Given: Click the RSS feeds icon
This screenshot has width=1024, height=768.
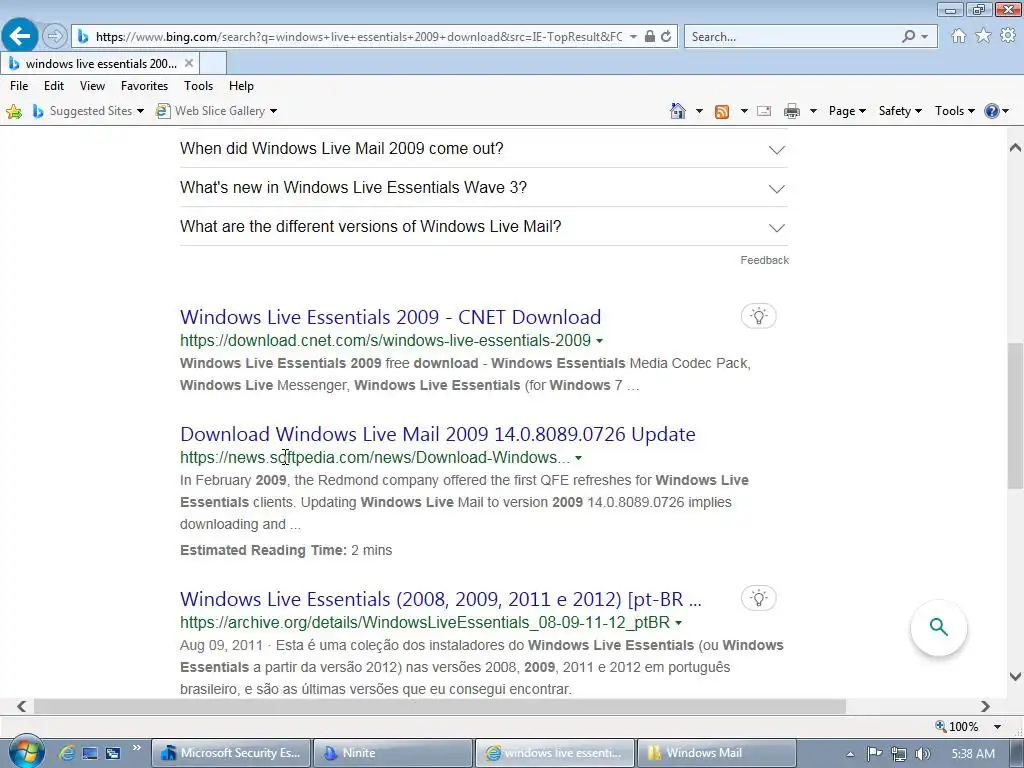Looking at the screenshot, I should 722,111.
